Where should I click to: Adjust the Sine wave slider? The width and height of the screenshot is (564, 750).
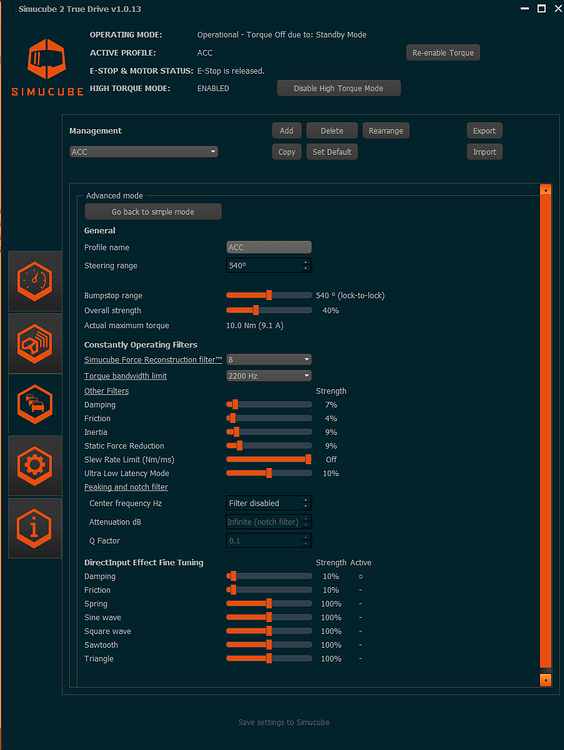pos(269,617)
